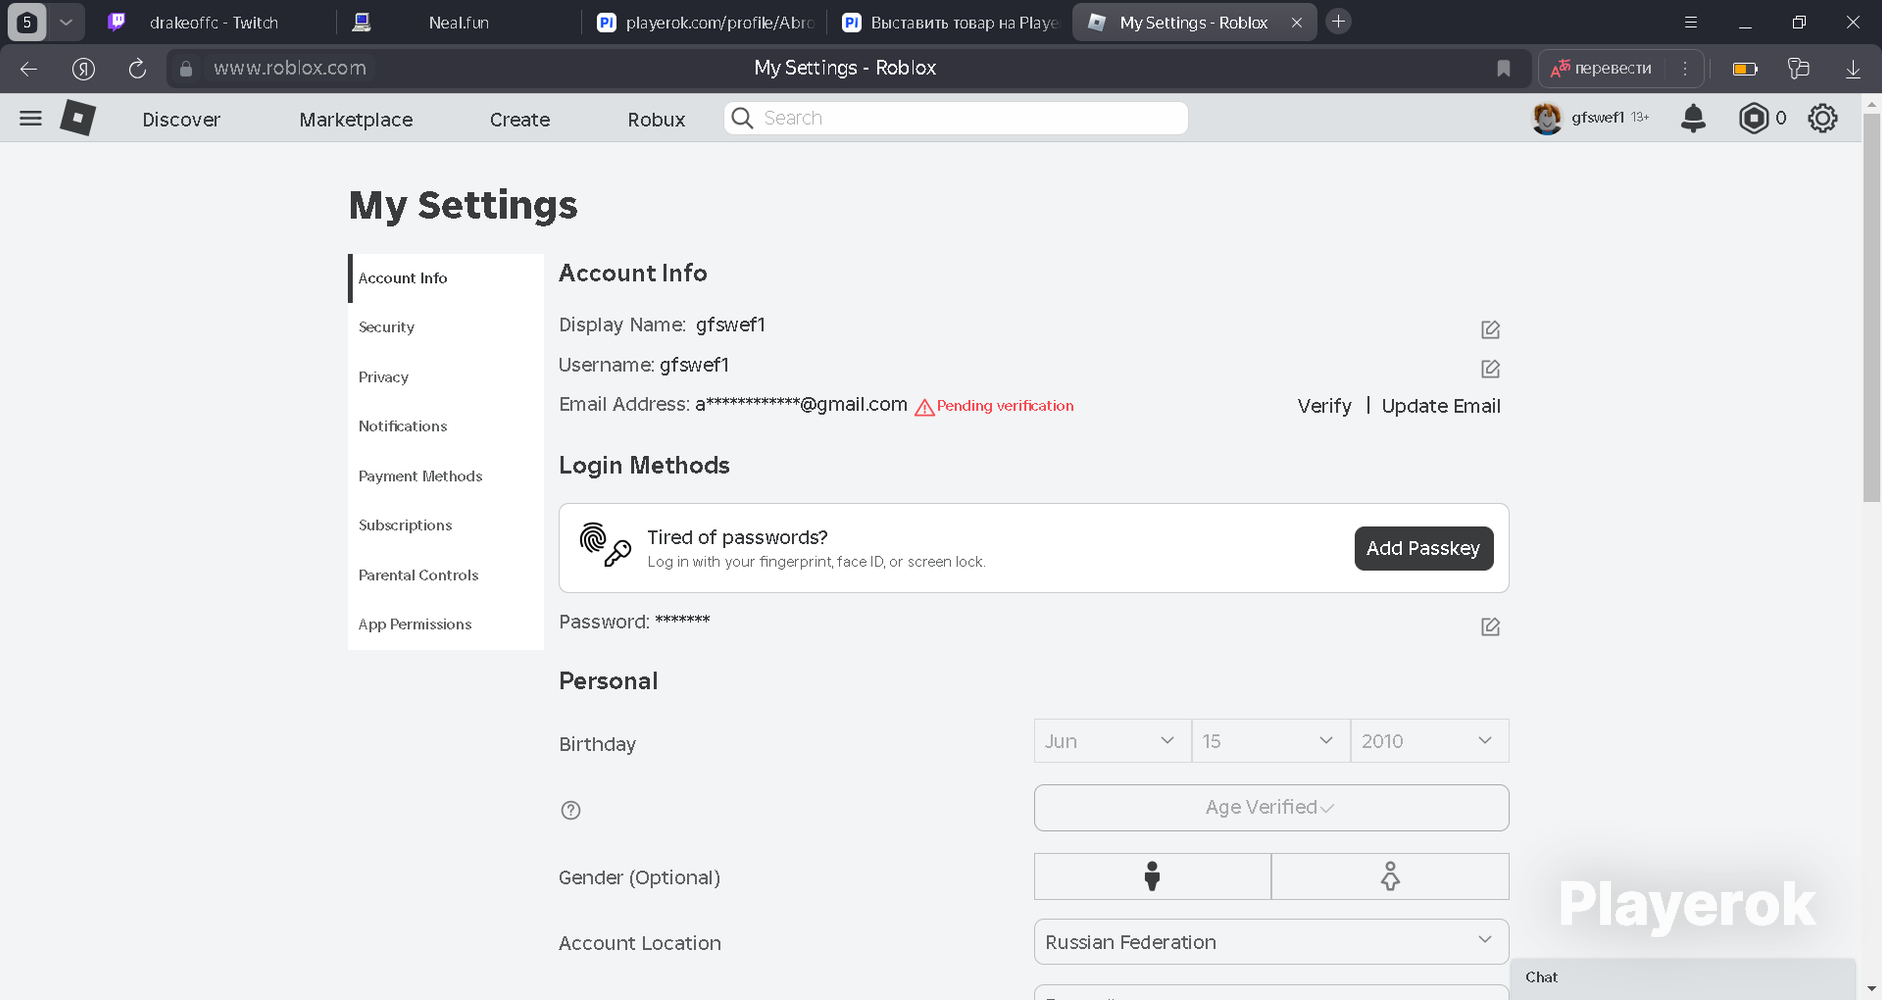Click the Age Verified button
Screen dimensions: 1882x1000
pyautogui.click(x=1271, y=807)
